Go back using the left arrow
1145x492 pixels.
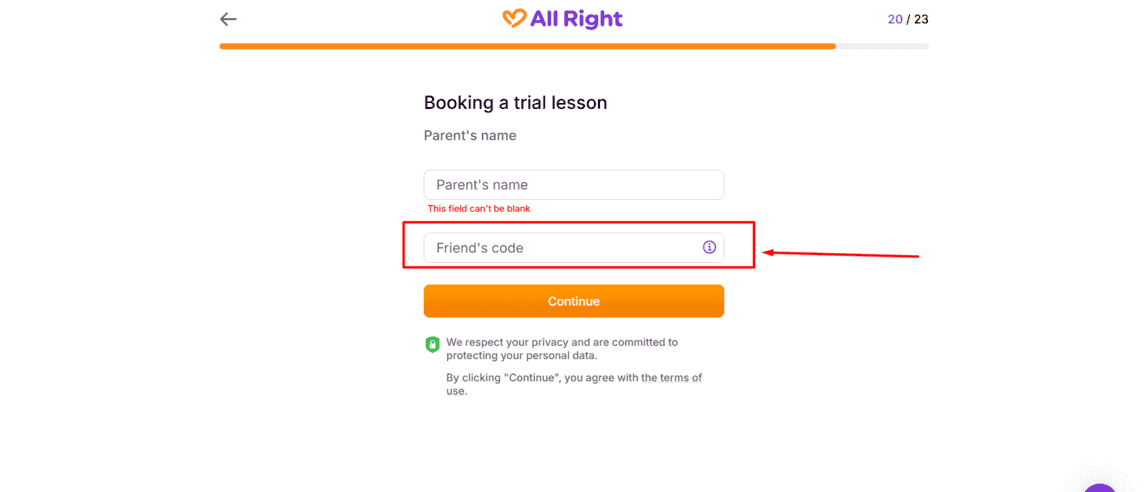229,19
